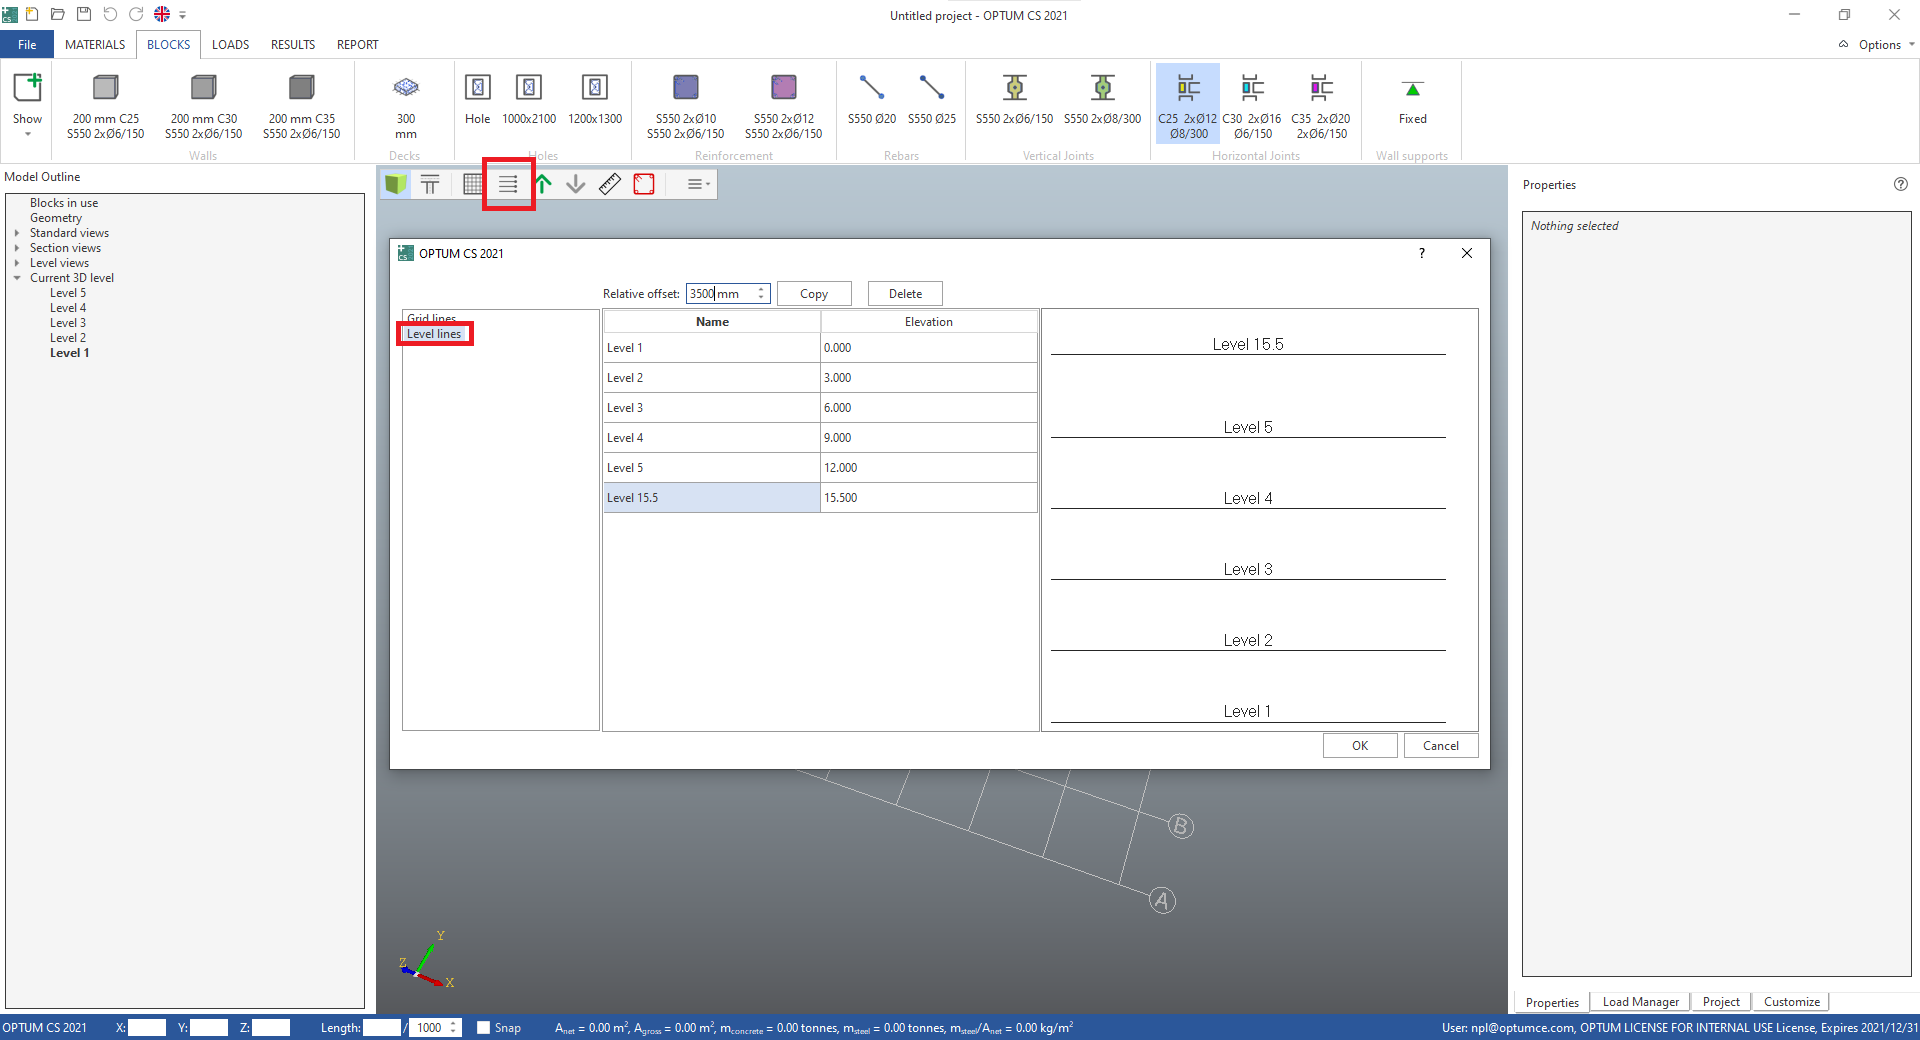
Task: Toggle the Snap checkbox in status bar
Action: tap(483, 1028)
